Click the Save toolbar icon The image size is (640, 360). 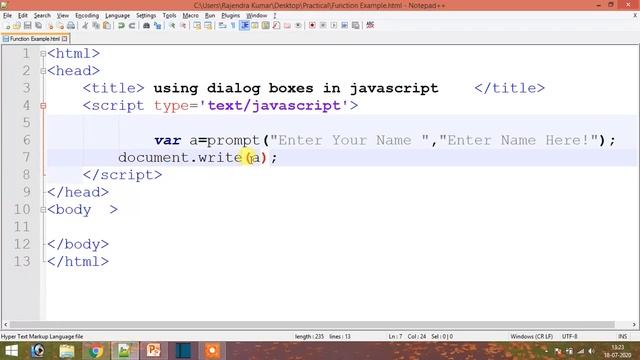tap(27, 25)
